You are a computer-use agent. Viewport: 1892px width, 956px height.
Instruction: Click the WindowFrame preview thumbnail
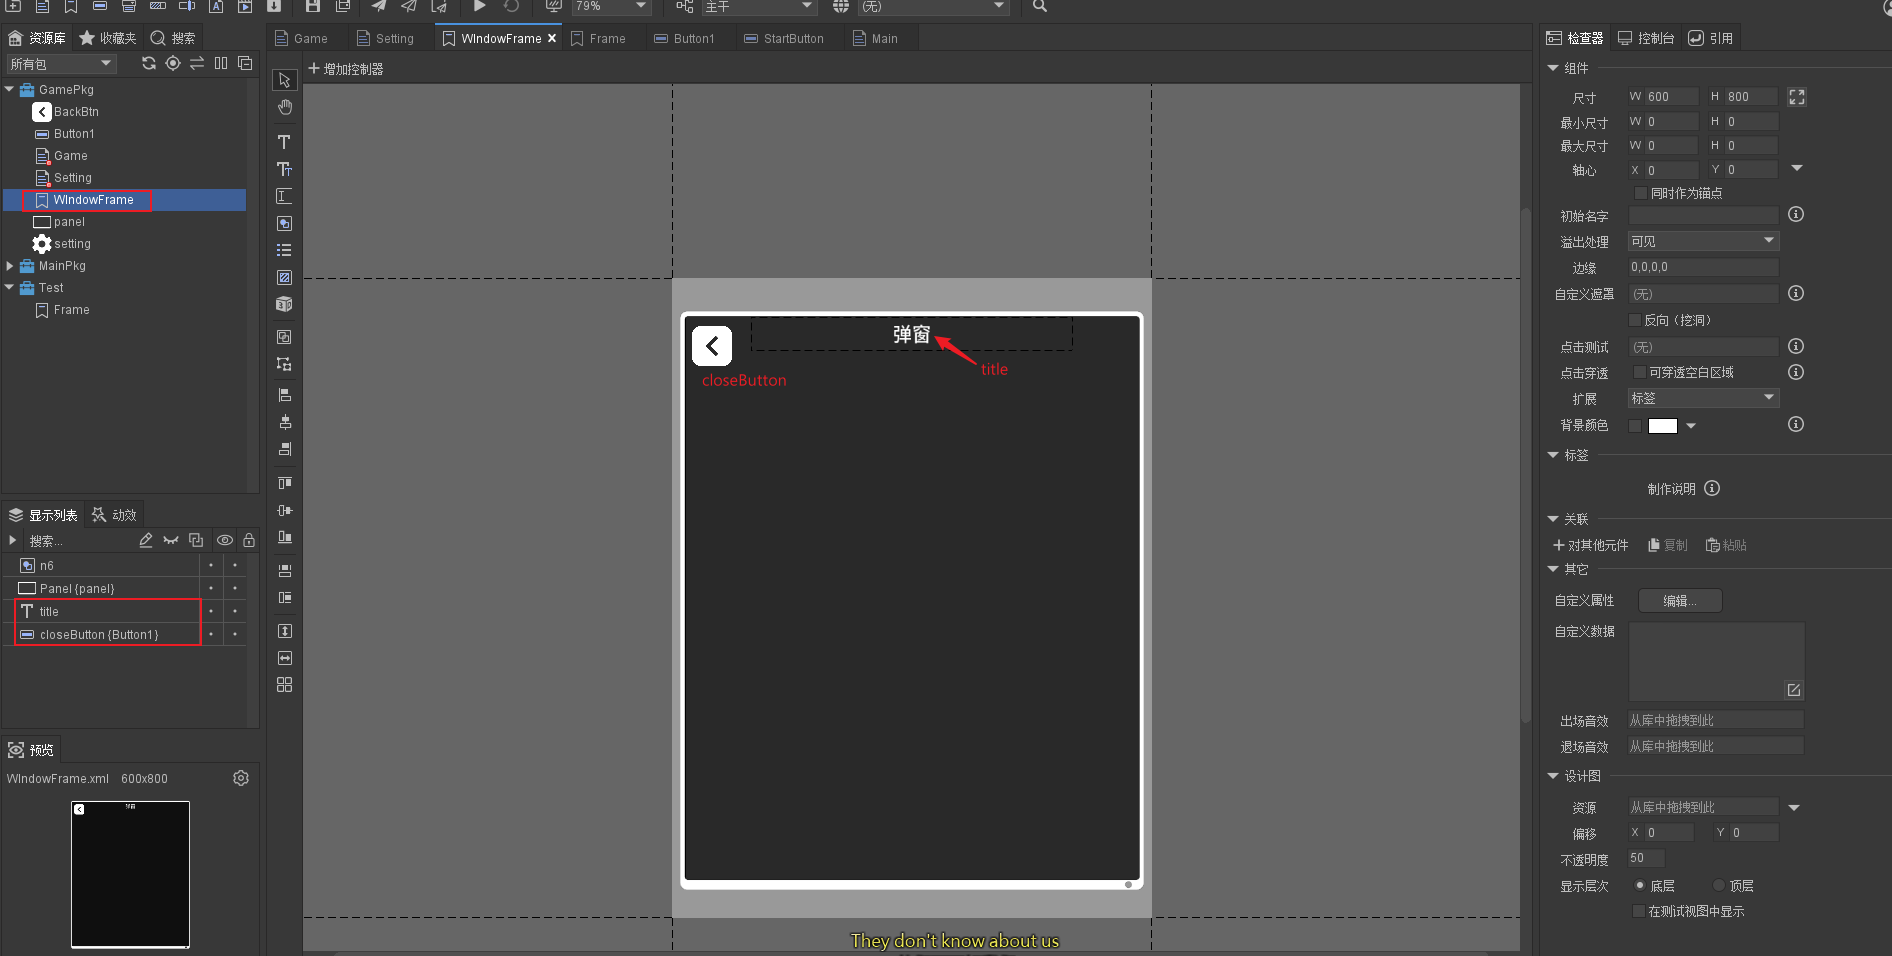click(130, 874)
